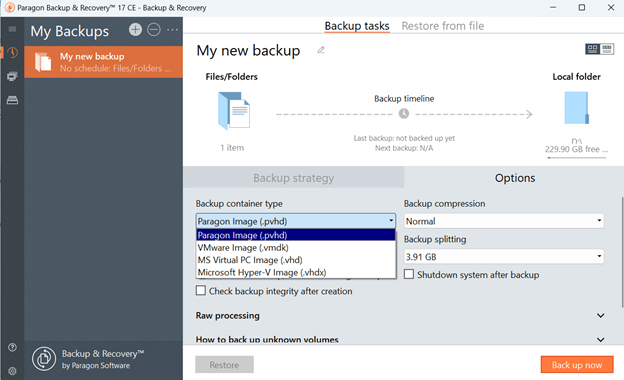
Task: Click the Restore button
Action: pos(224,364)
